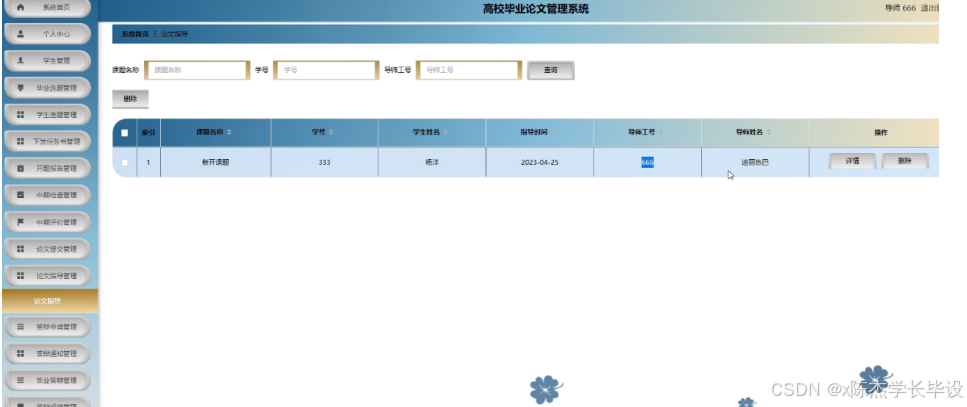
Task: Click the 索引 column header
Action: pos(148,133)
